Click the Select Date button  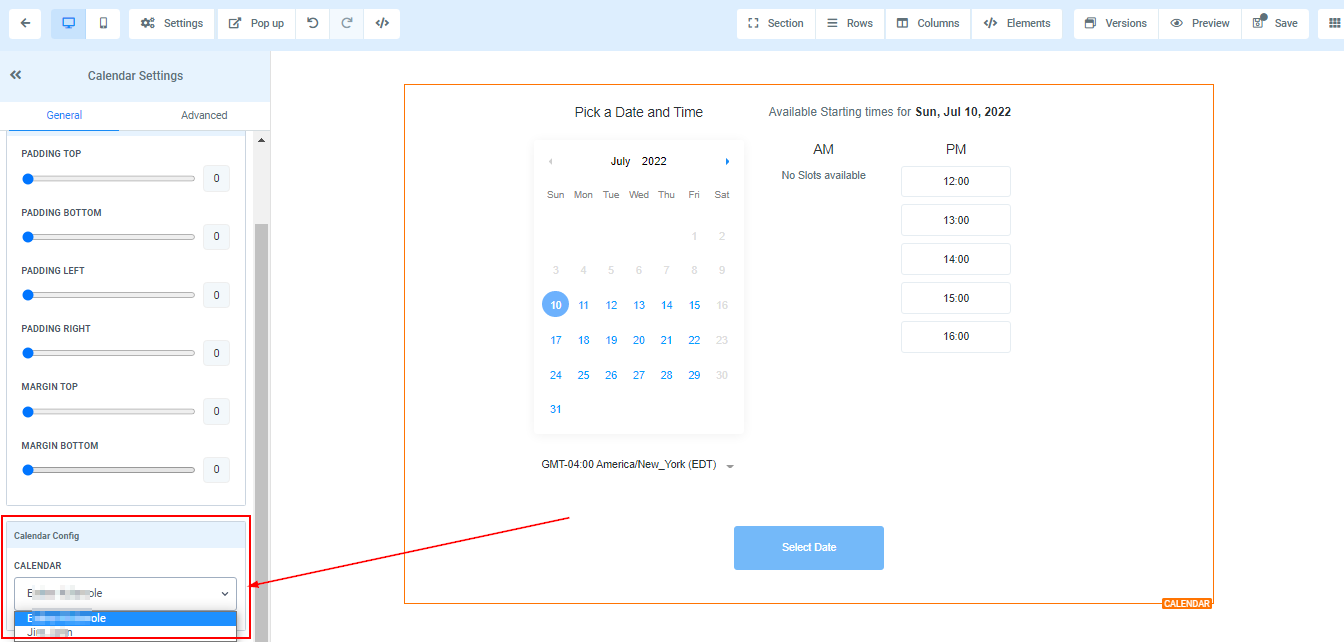[x=808, y=548]
